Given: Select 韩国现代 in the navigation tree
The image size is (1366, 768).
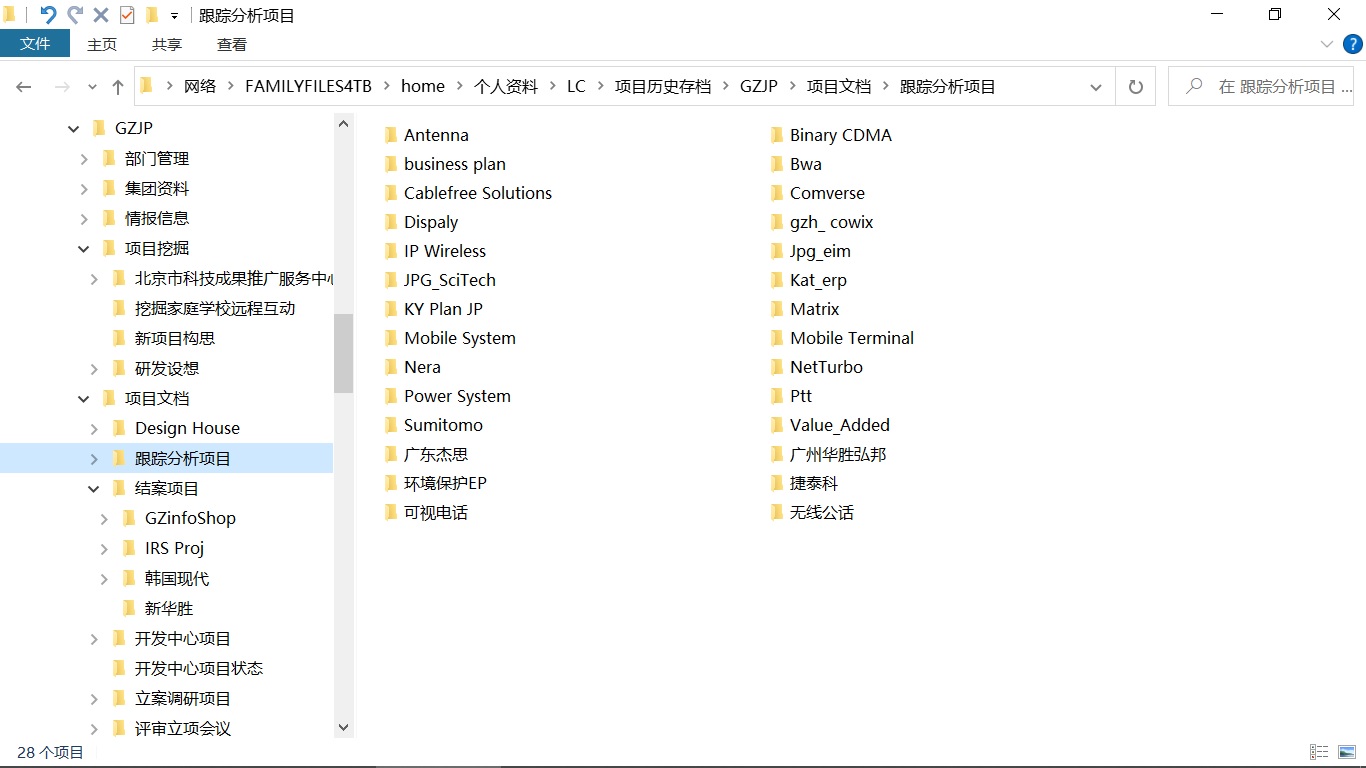Looking at the screenshot, I should pyautogui.click(x=177, y=578).
